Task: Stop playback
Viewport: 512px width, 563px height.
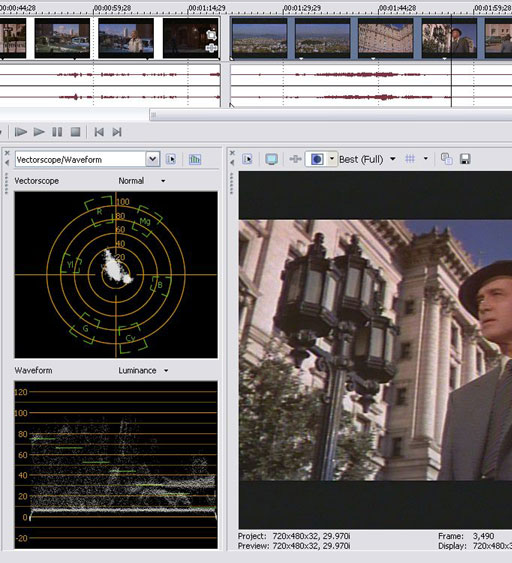Action: [75, 132]
